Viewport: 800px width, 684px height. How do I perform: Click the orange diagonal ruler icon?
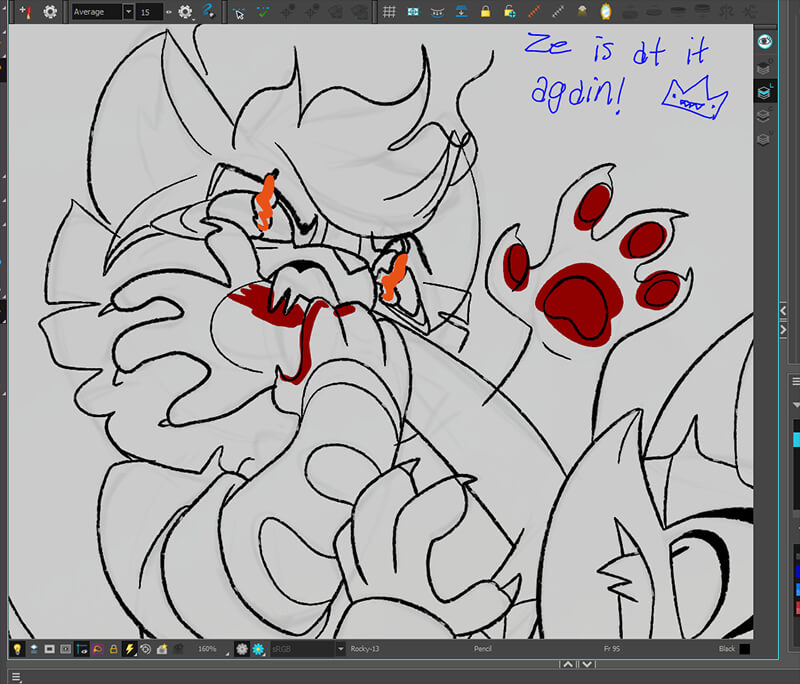(x=534, y=11)
